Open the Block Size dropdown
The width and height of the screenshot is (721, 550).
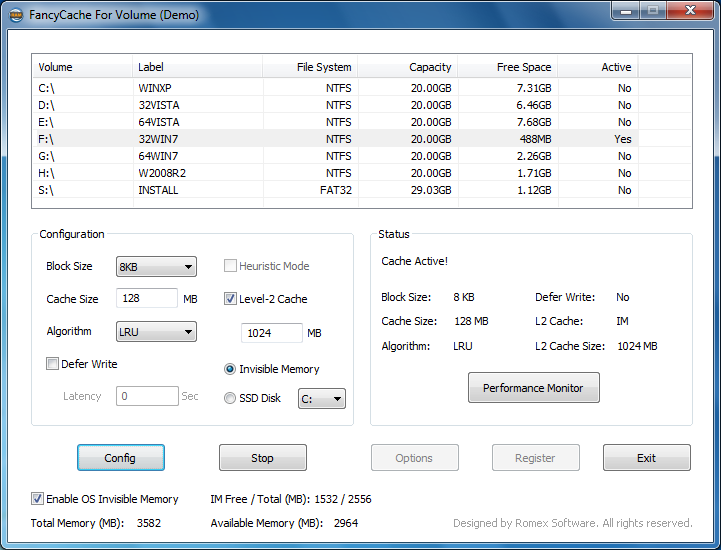[156, 267]
